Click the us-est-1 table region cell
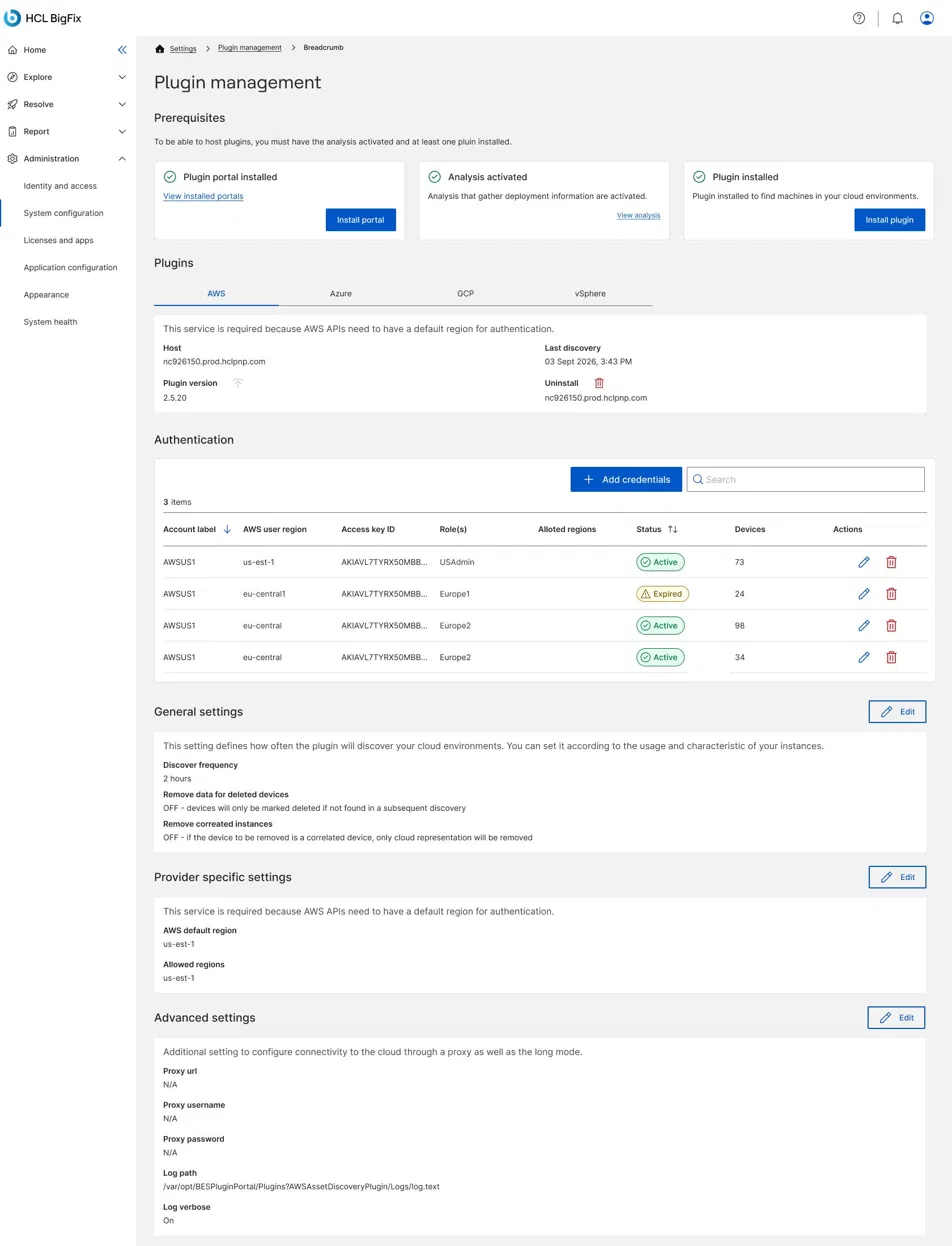Viewport: 952px width, 1246px height. [x=258, y=562]
